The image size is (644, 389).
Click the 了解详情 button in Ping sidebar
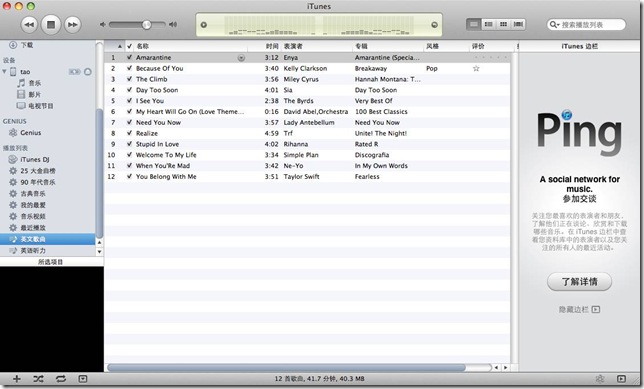point(580,282)
